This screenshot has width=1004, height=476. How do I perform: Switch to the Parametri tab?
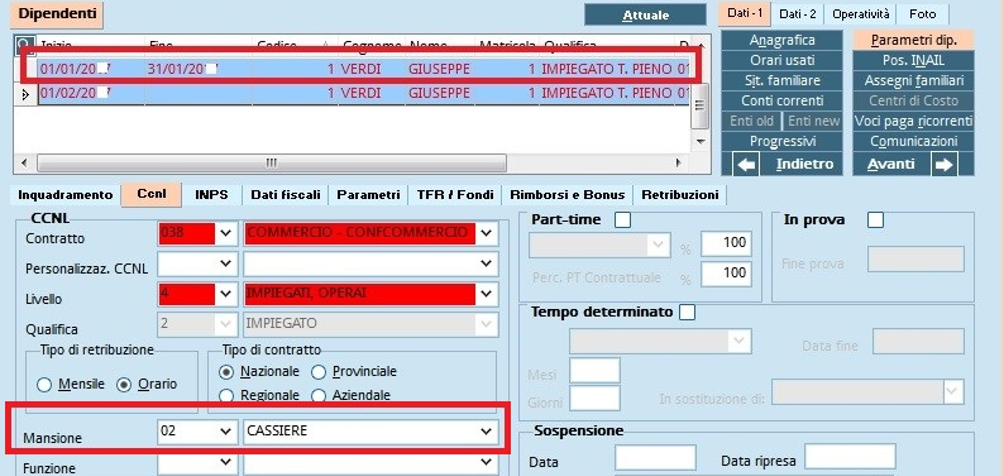368,195
